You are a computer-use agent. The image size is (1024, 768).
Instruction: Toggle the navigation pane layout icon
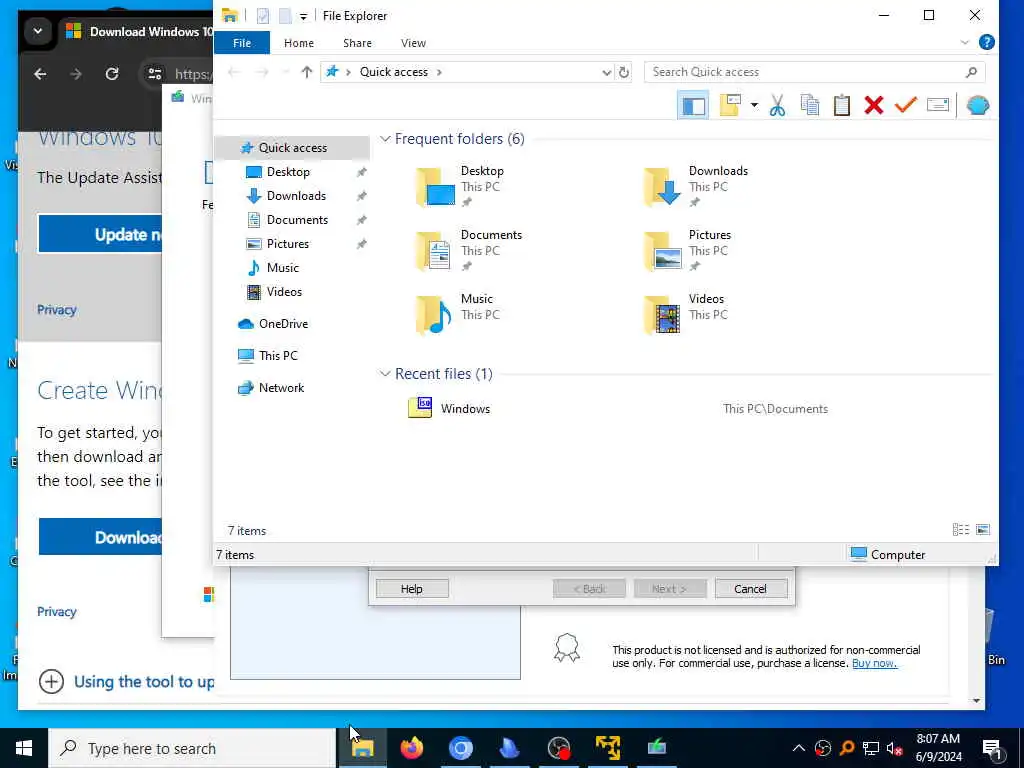pos(693,106)
